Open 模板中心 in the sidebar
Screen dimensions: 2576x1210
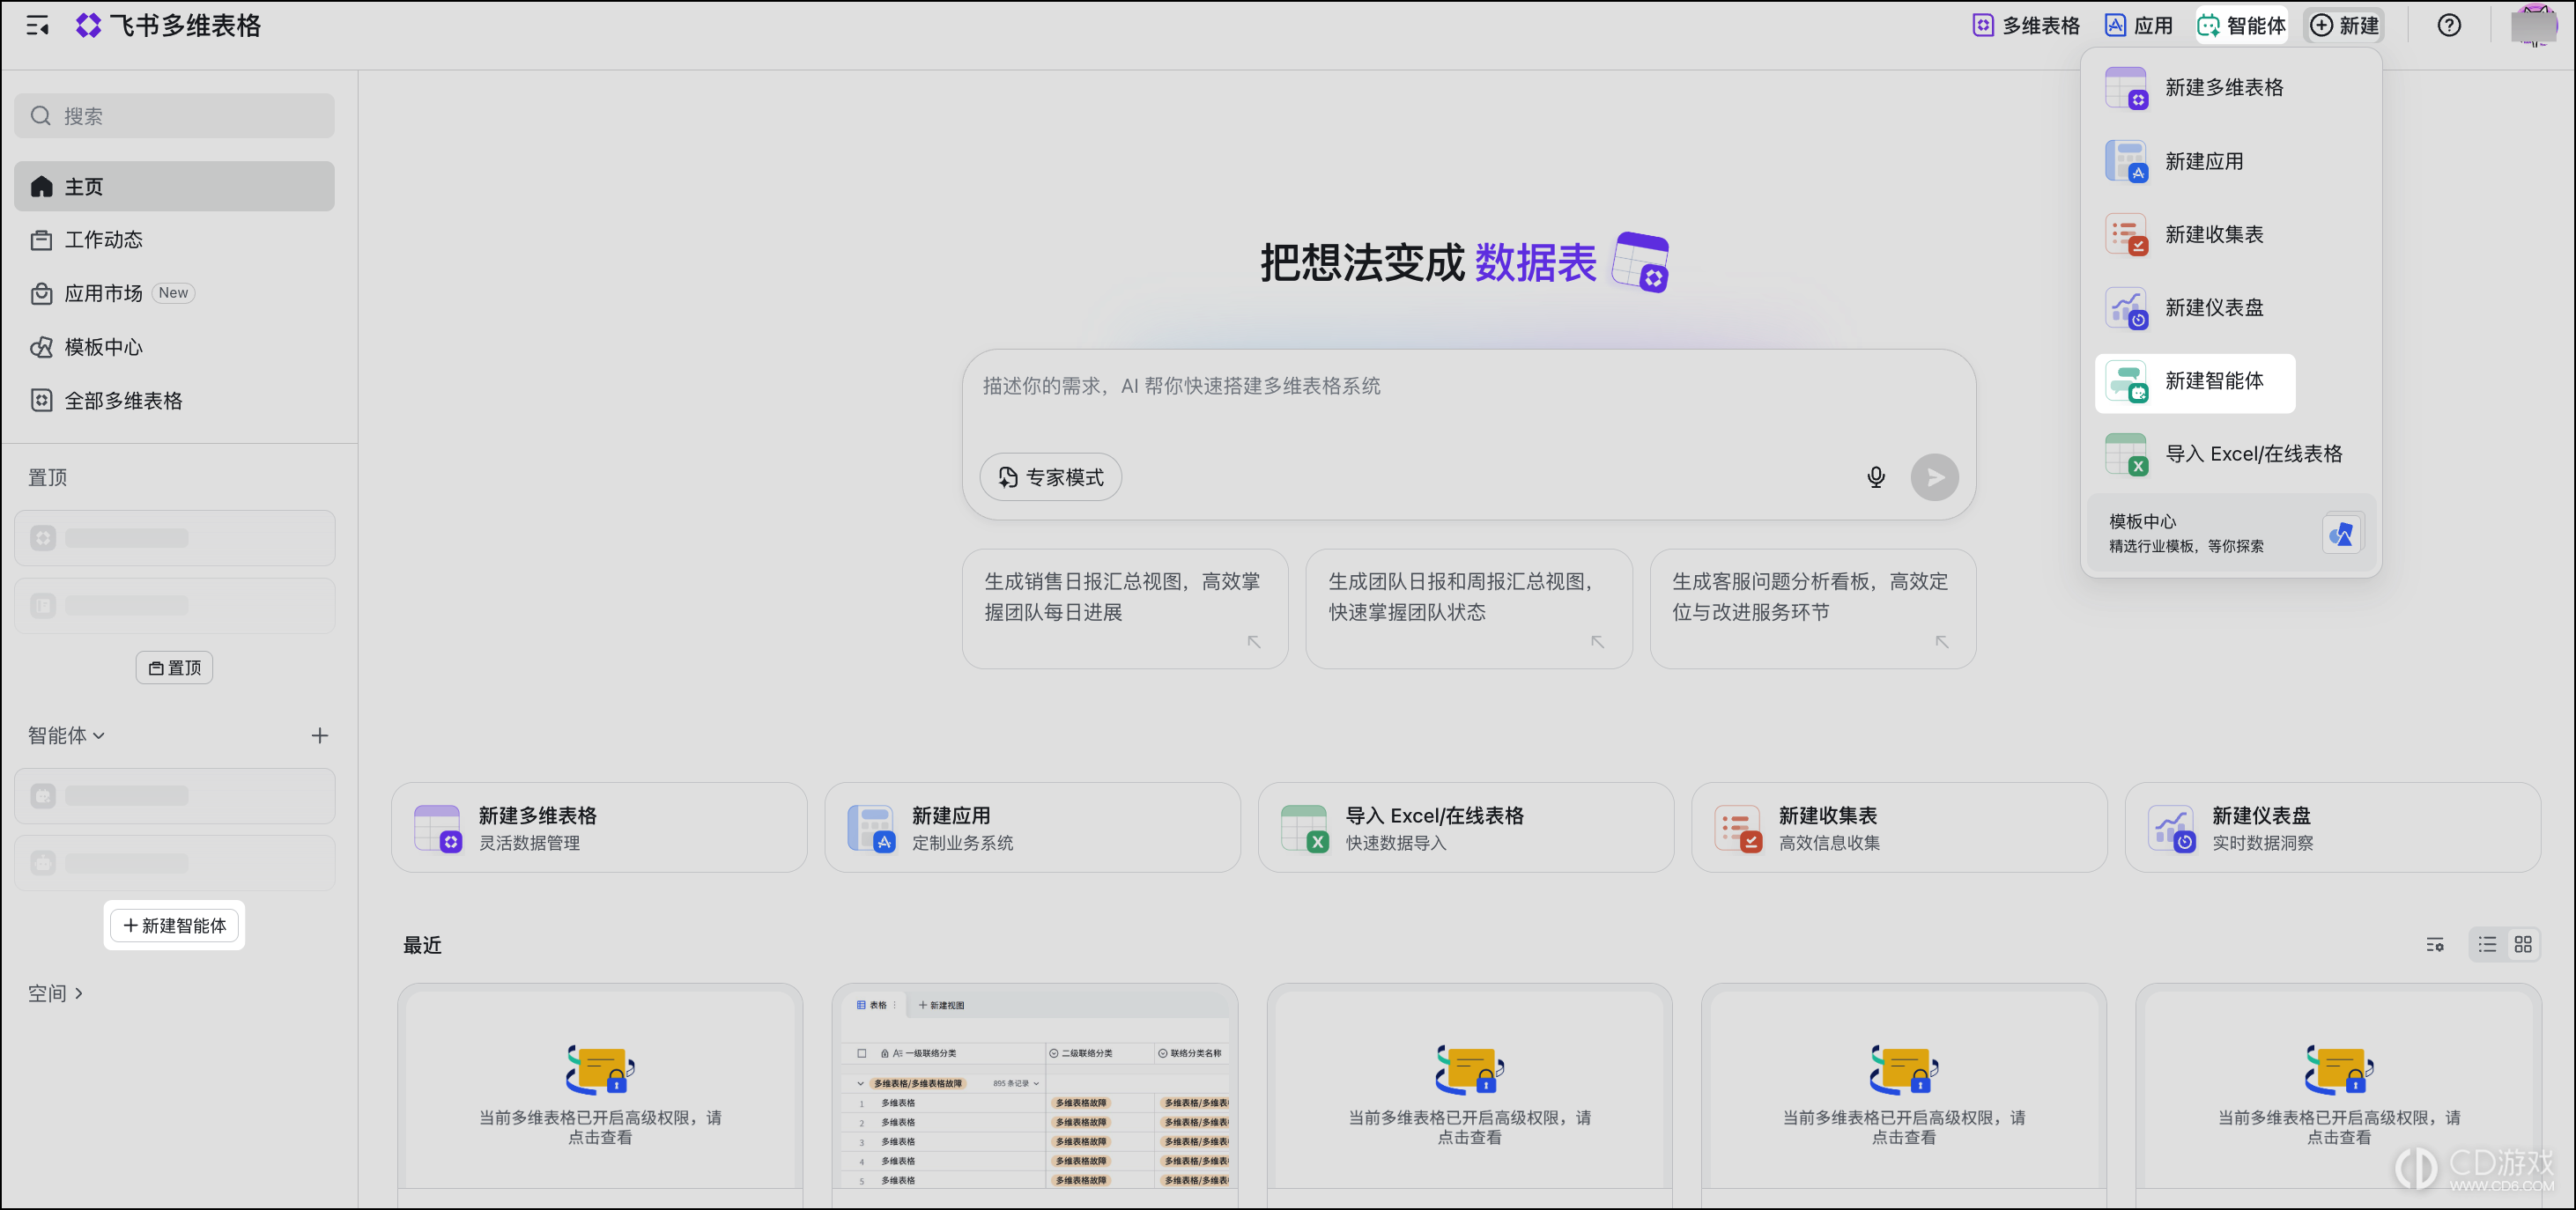(x=174, y=348)
